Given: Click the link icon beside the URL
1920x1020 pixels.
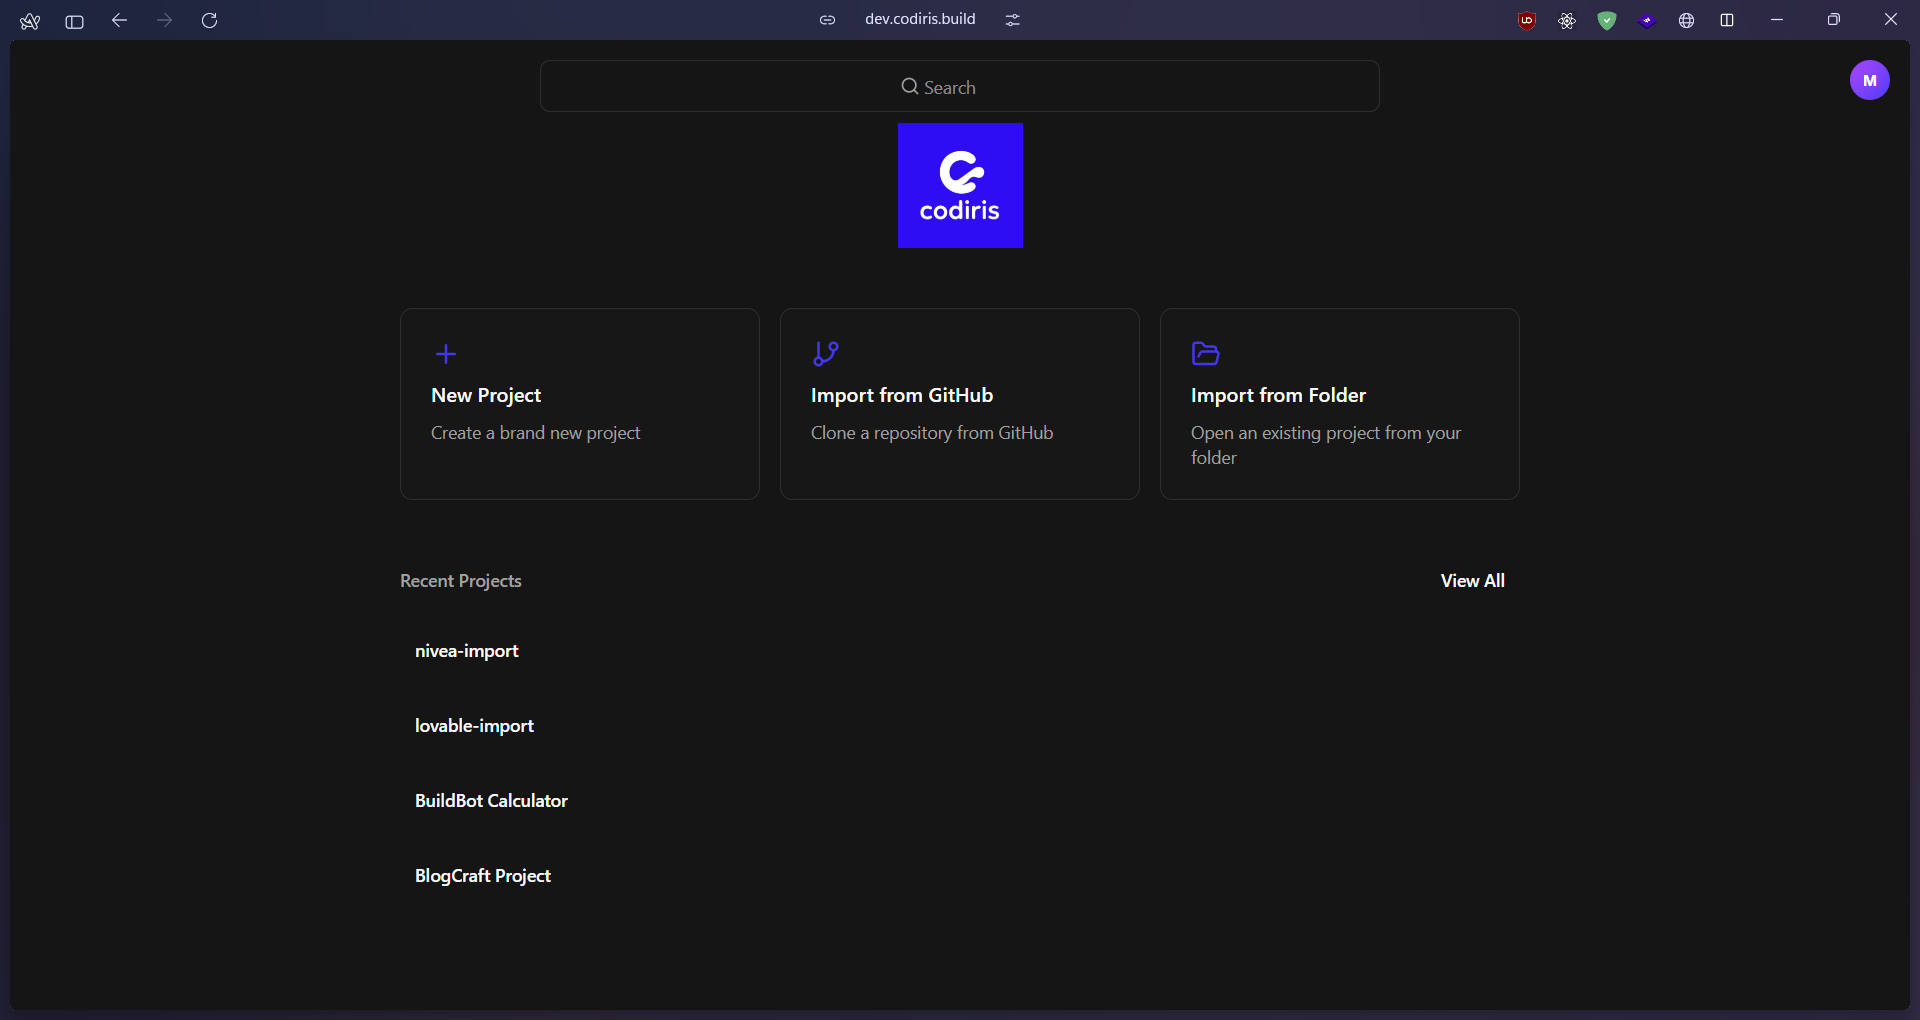Looking at the screenshot, I should point(827,20).
